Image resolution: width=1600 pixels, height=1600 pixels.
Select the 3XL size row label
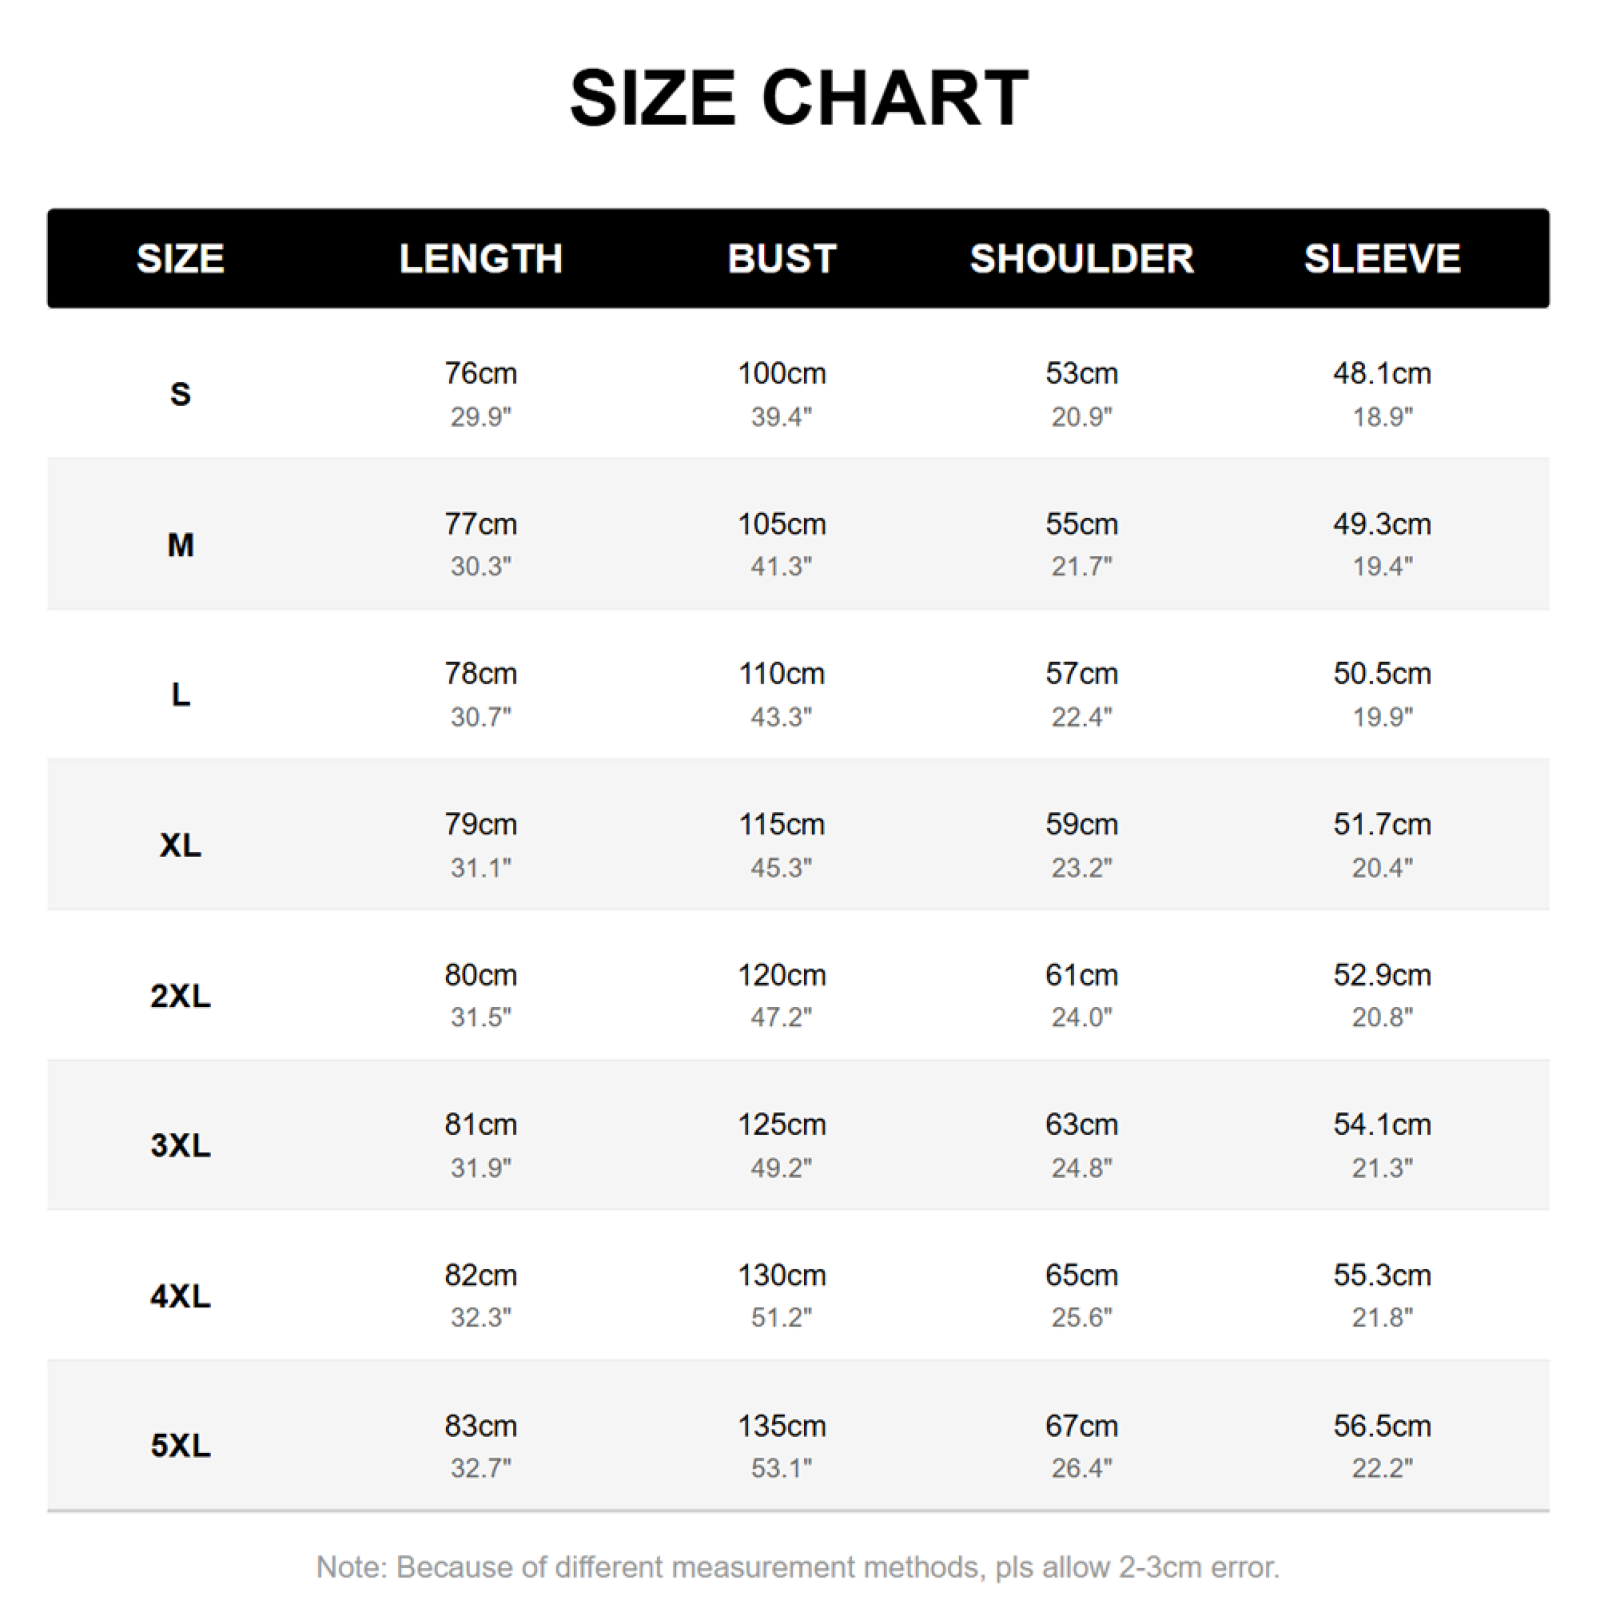click(180, 1145)
